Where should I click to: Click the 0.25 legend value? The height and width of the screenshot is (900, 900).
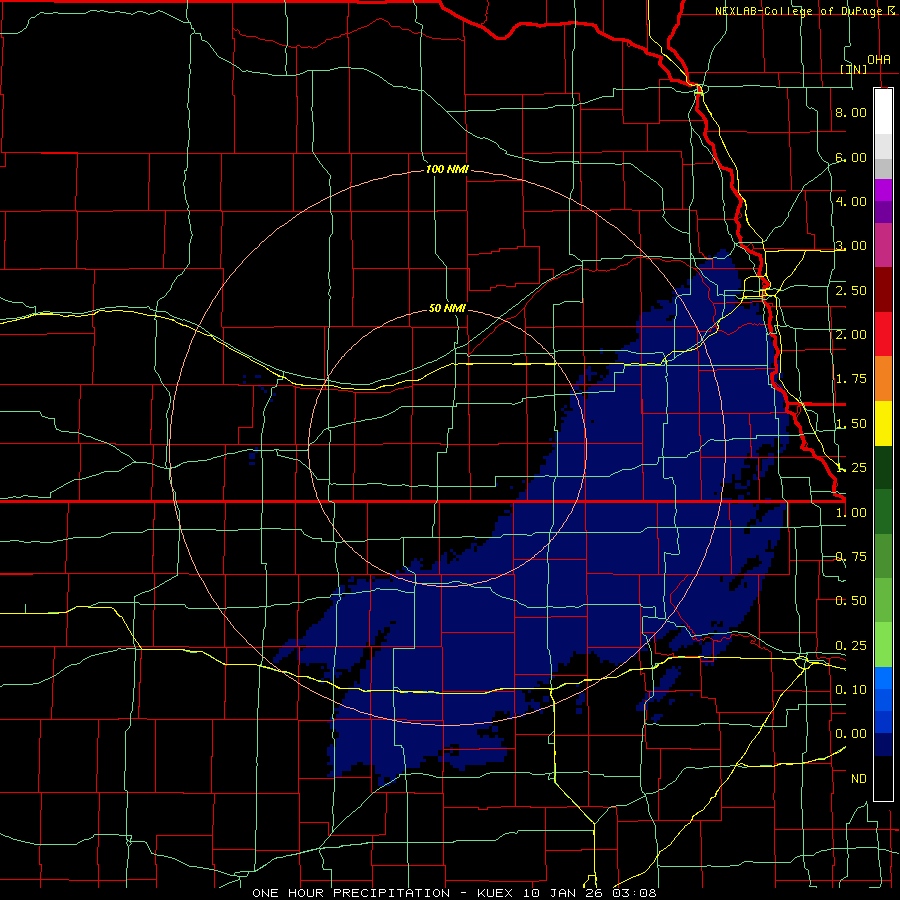point(851,646)
